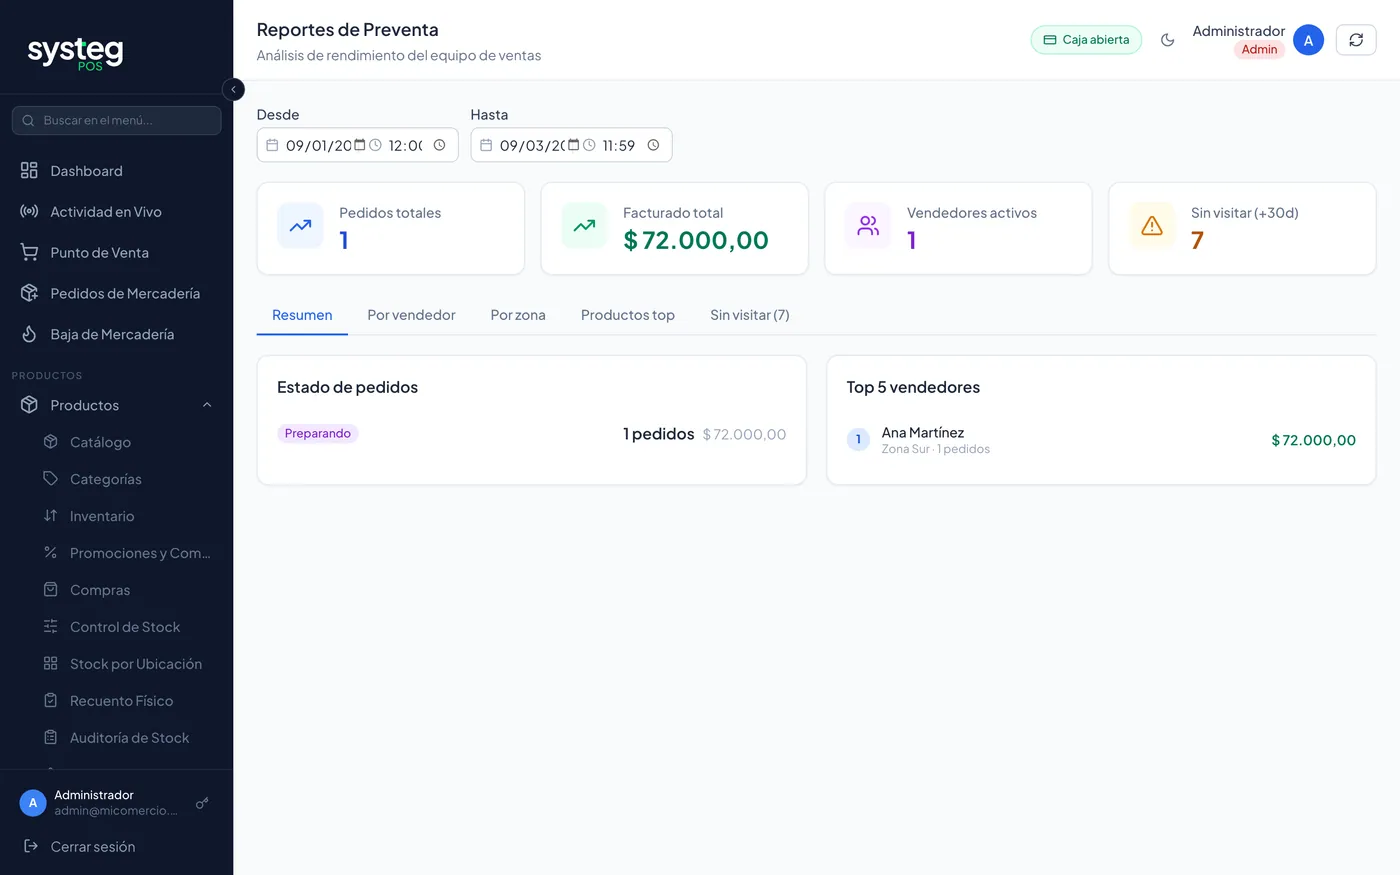Image resolution: width=1400 pixels, height=875 pixels.
Task: Click the rank 1 badge for Ana Martínez
Action: (858, 440)
